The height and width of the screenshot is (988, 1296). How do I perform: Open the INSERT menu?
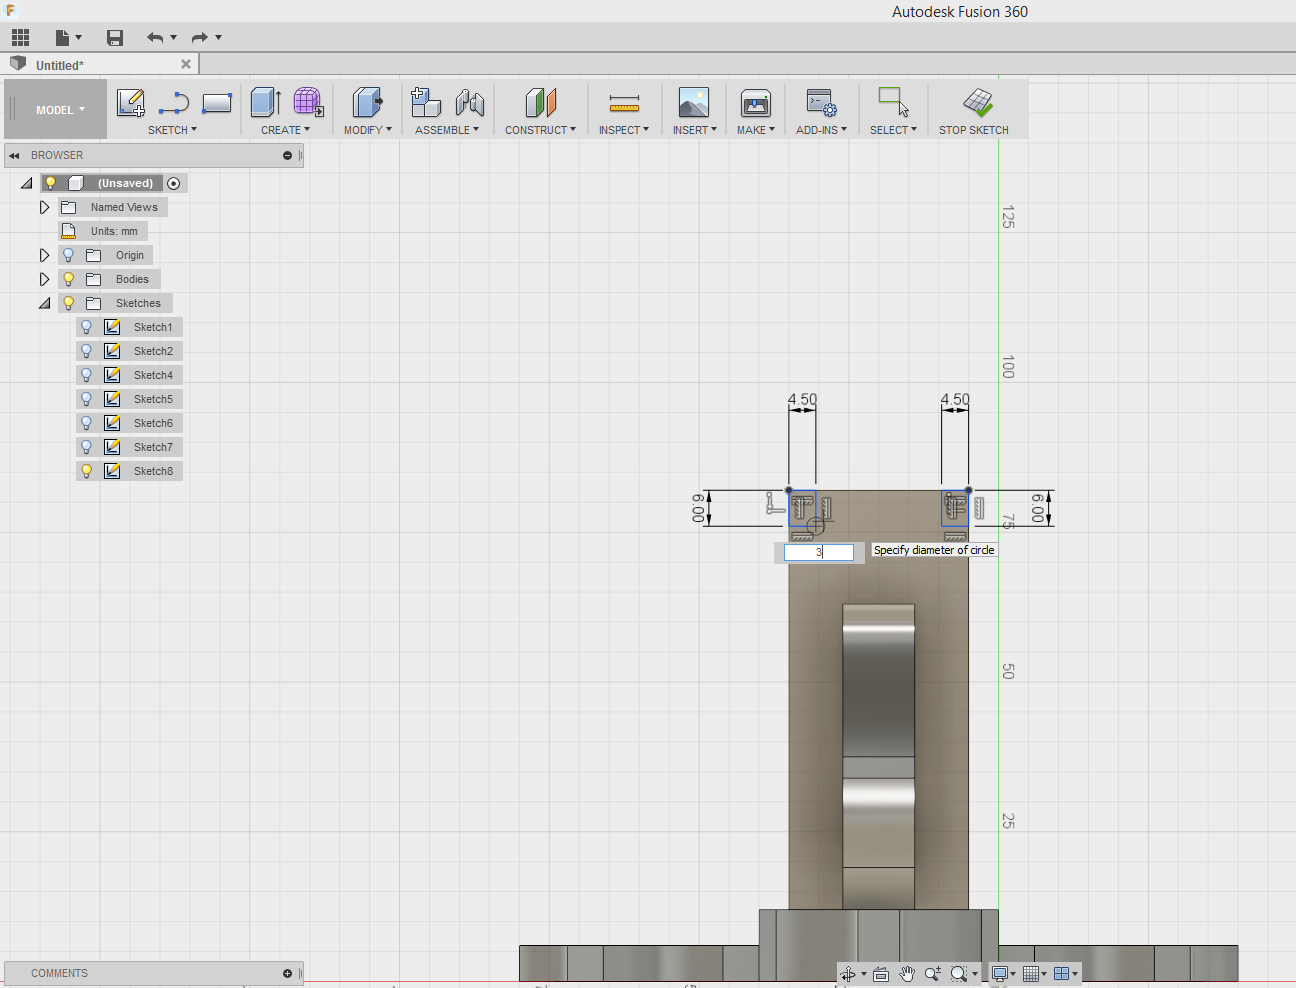tap(695, 130)
